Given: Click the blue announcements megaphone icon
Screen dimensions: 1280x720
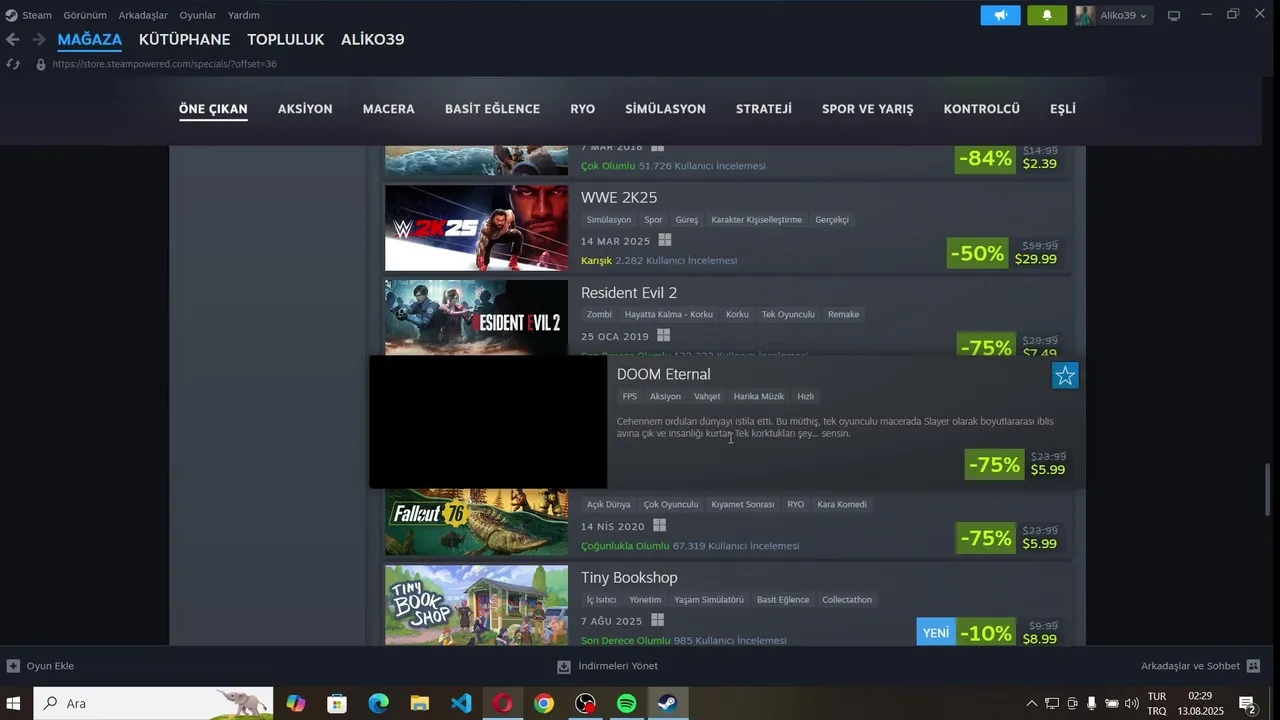Looking at the screenshot, I should pos(1000,15).
